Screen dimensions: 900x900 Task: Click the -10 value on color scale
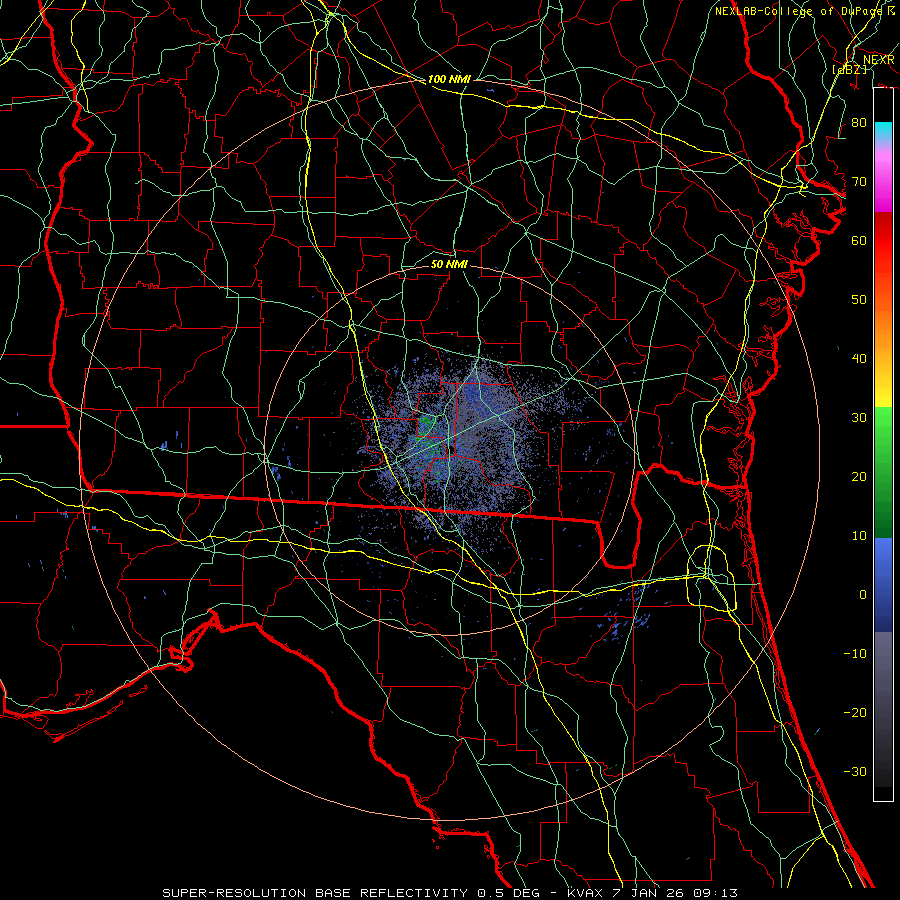pos(855,654)
